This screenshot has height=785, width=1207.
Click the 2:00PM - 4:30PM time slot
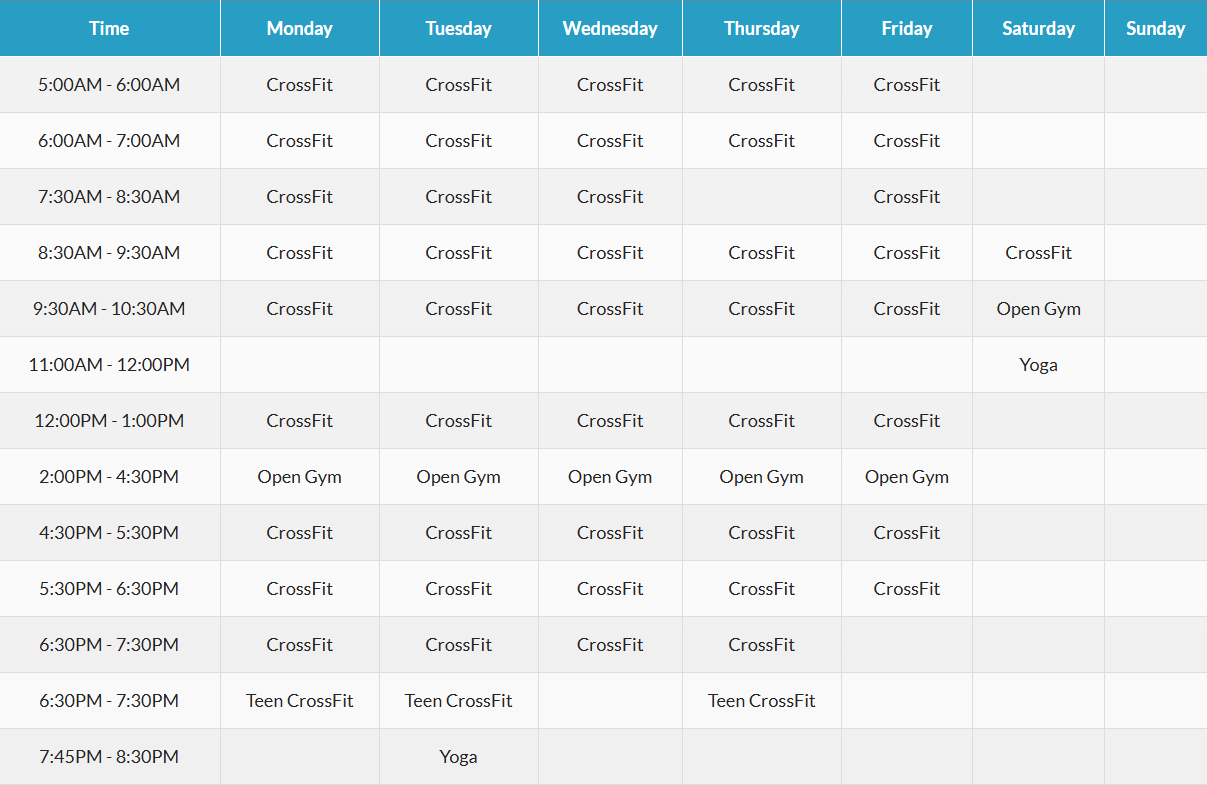click(x=109, y=477)
